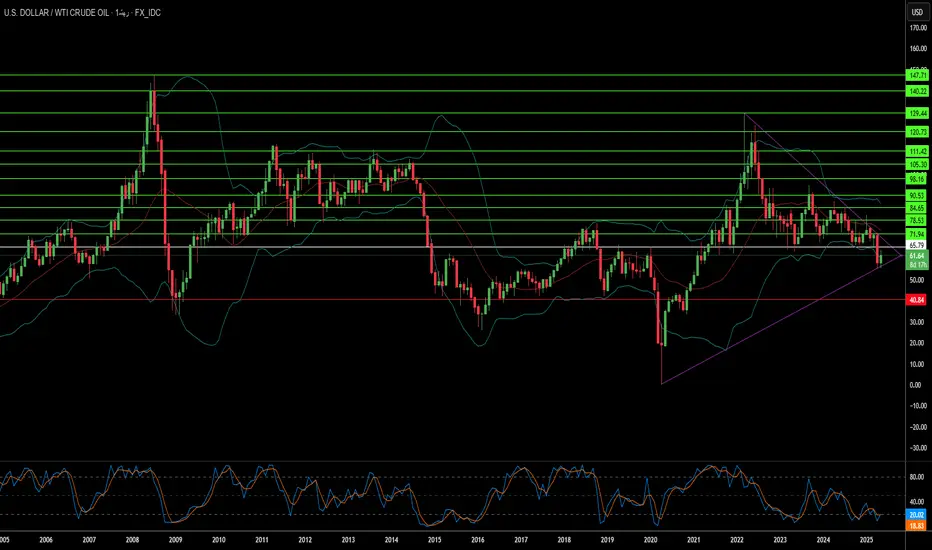The width and height of the screenshot is (932, 550).
Task: Select the 120.73 green price label
Action: (x=918, y=132)
